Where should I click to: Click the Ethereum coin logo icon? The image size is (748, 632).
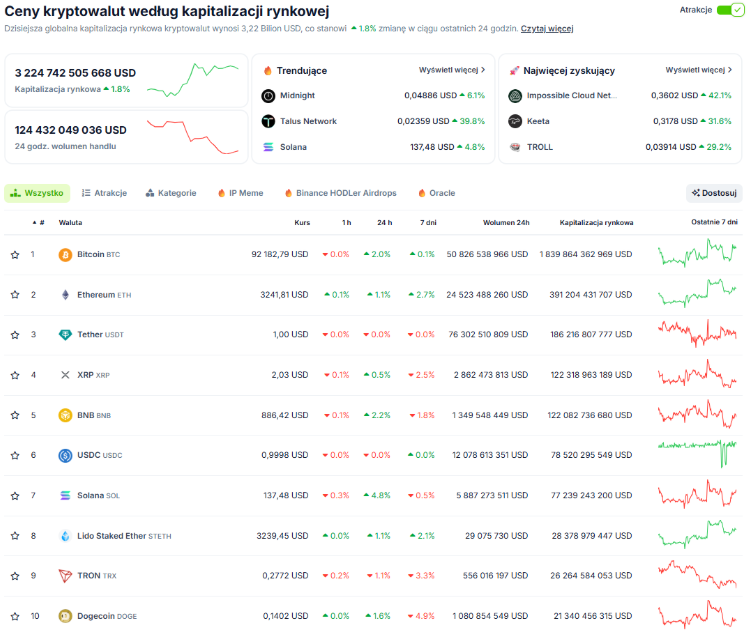[x=66, y=295]
